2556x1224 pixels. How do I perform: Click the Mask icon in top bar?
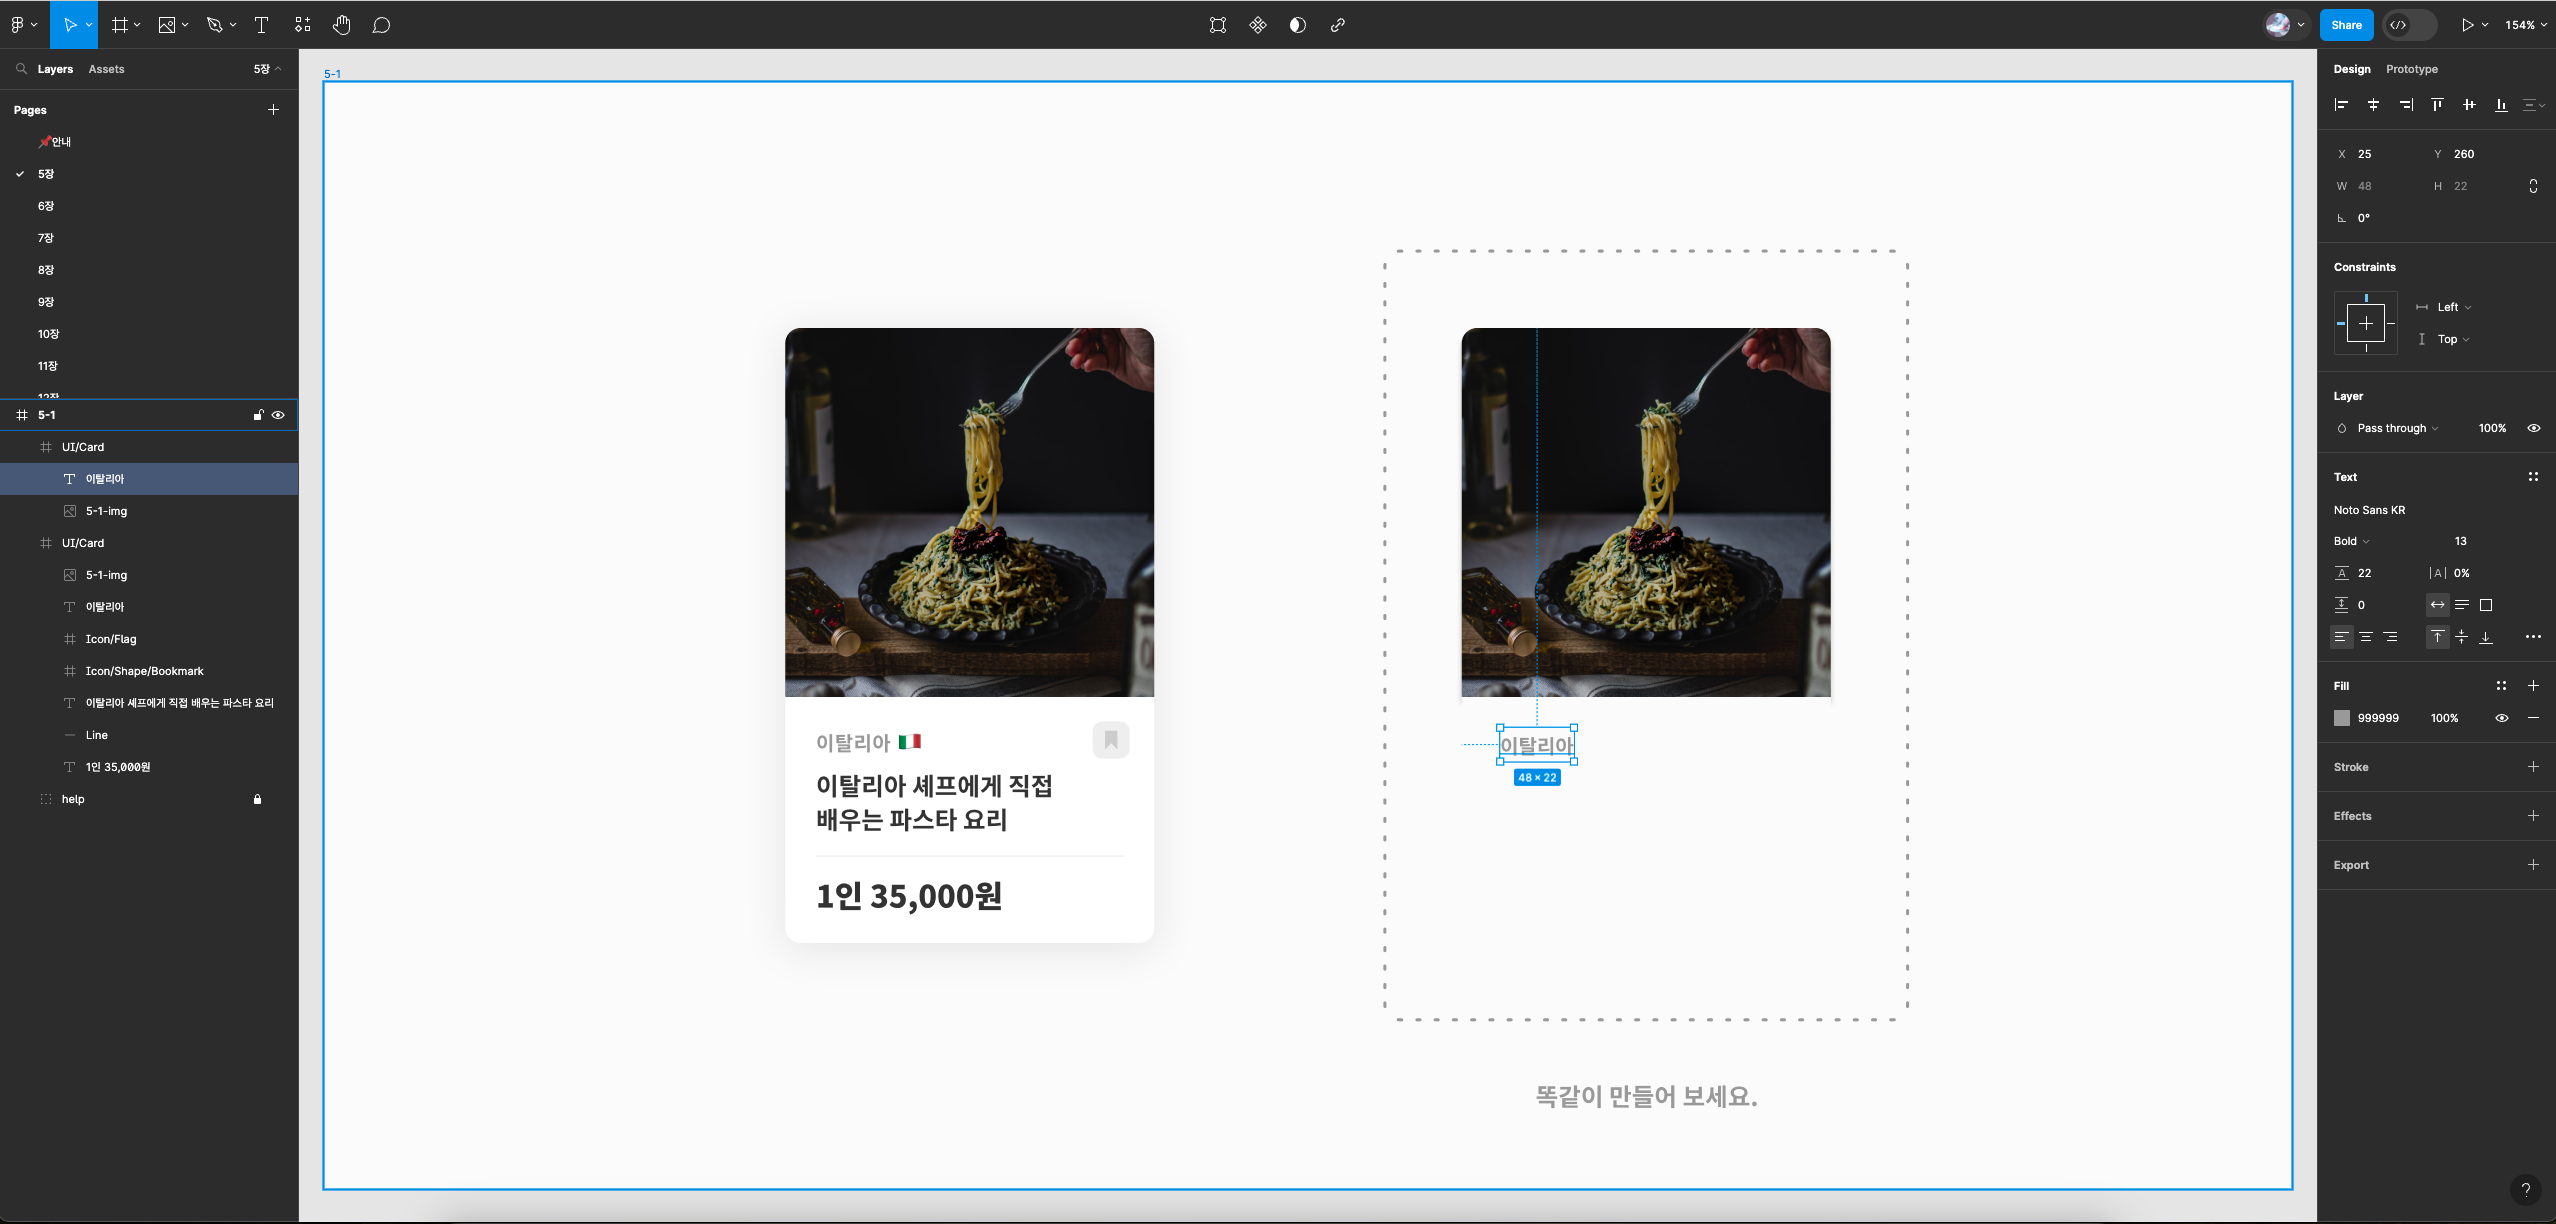(x=1297, y=25)
